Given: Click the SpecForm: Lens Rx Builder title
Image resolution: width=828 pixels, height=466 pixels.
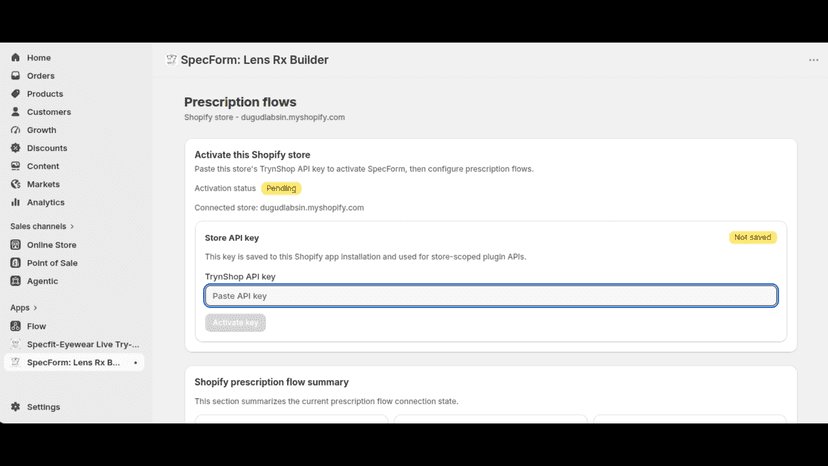Looking at the screenshot, I should [255, 60].
